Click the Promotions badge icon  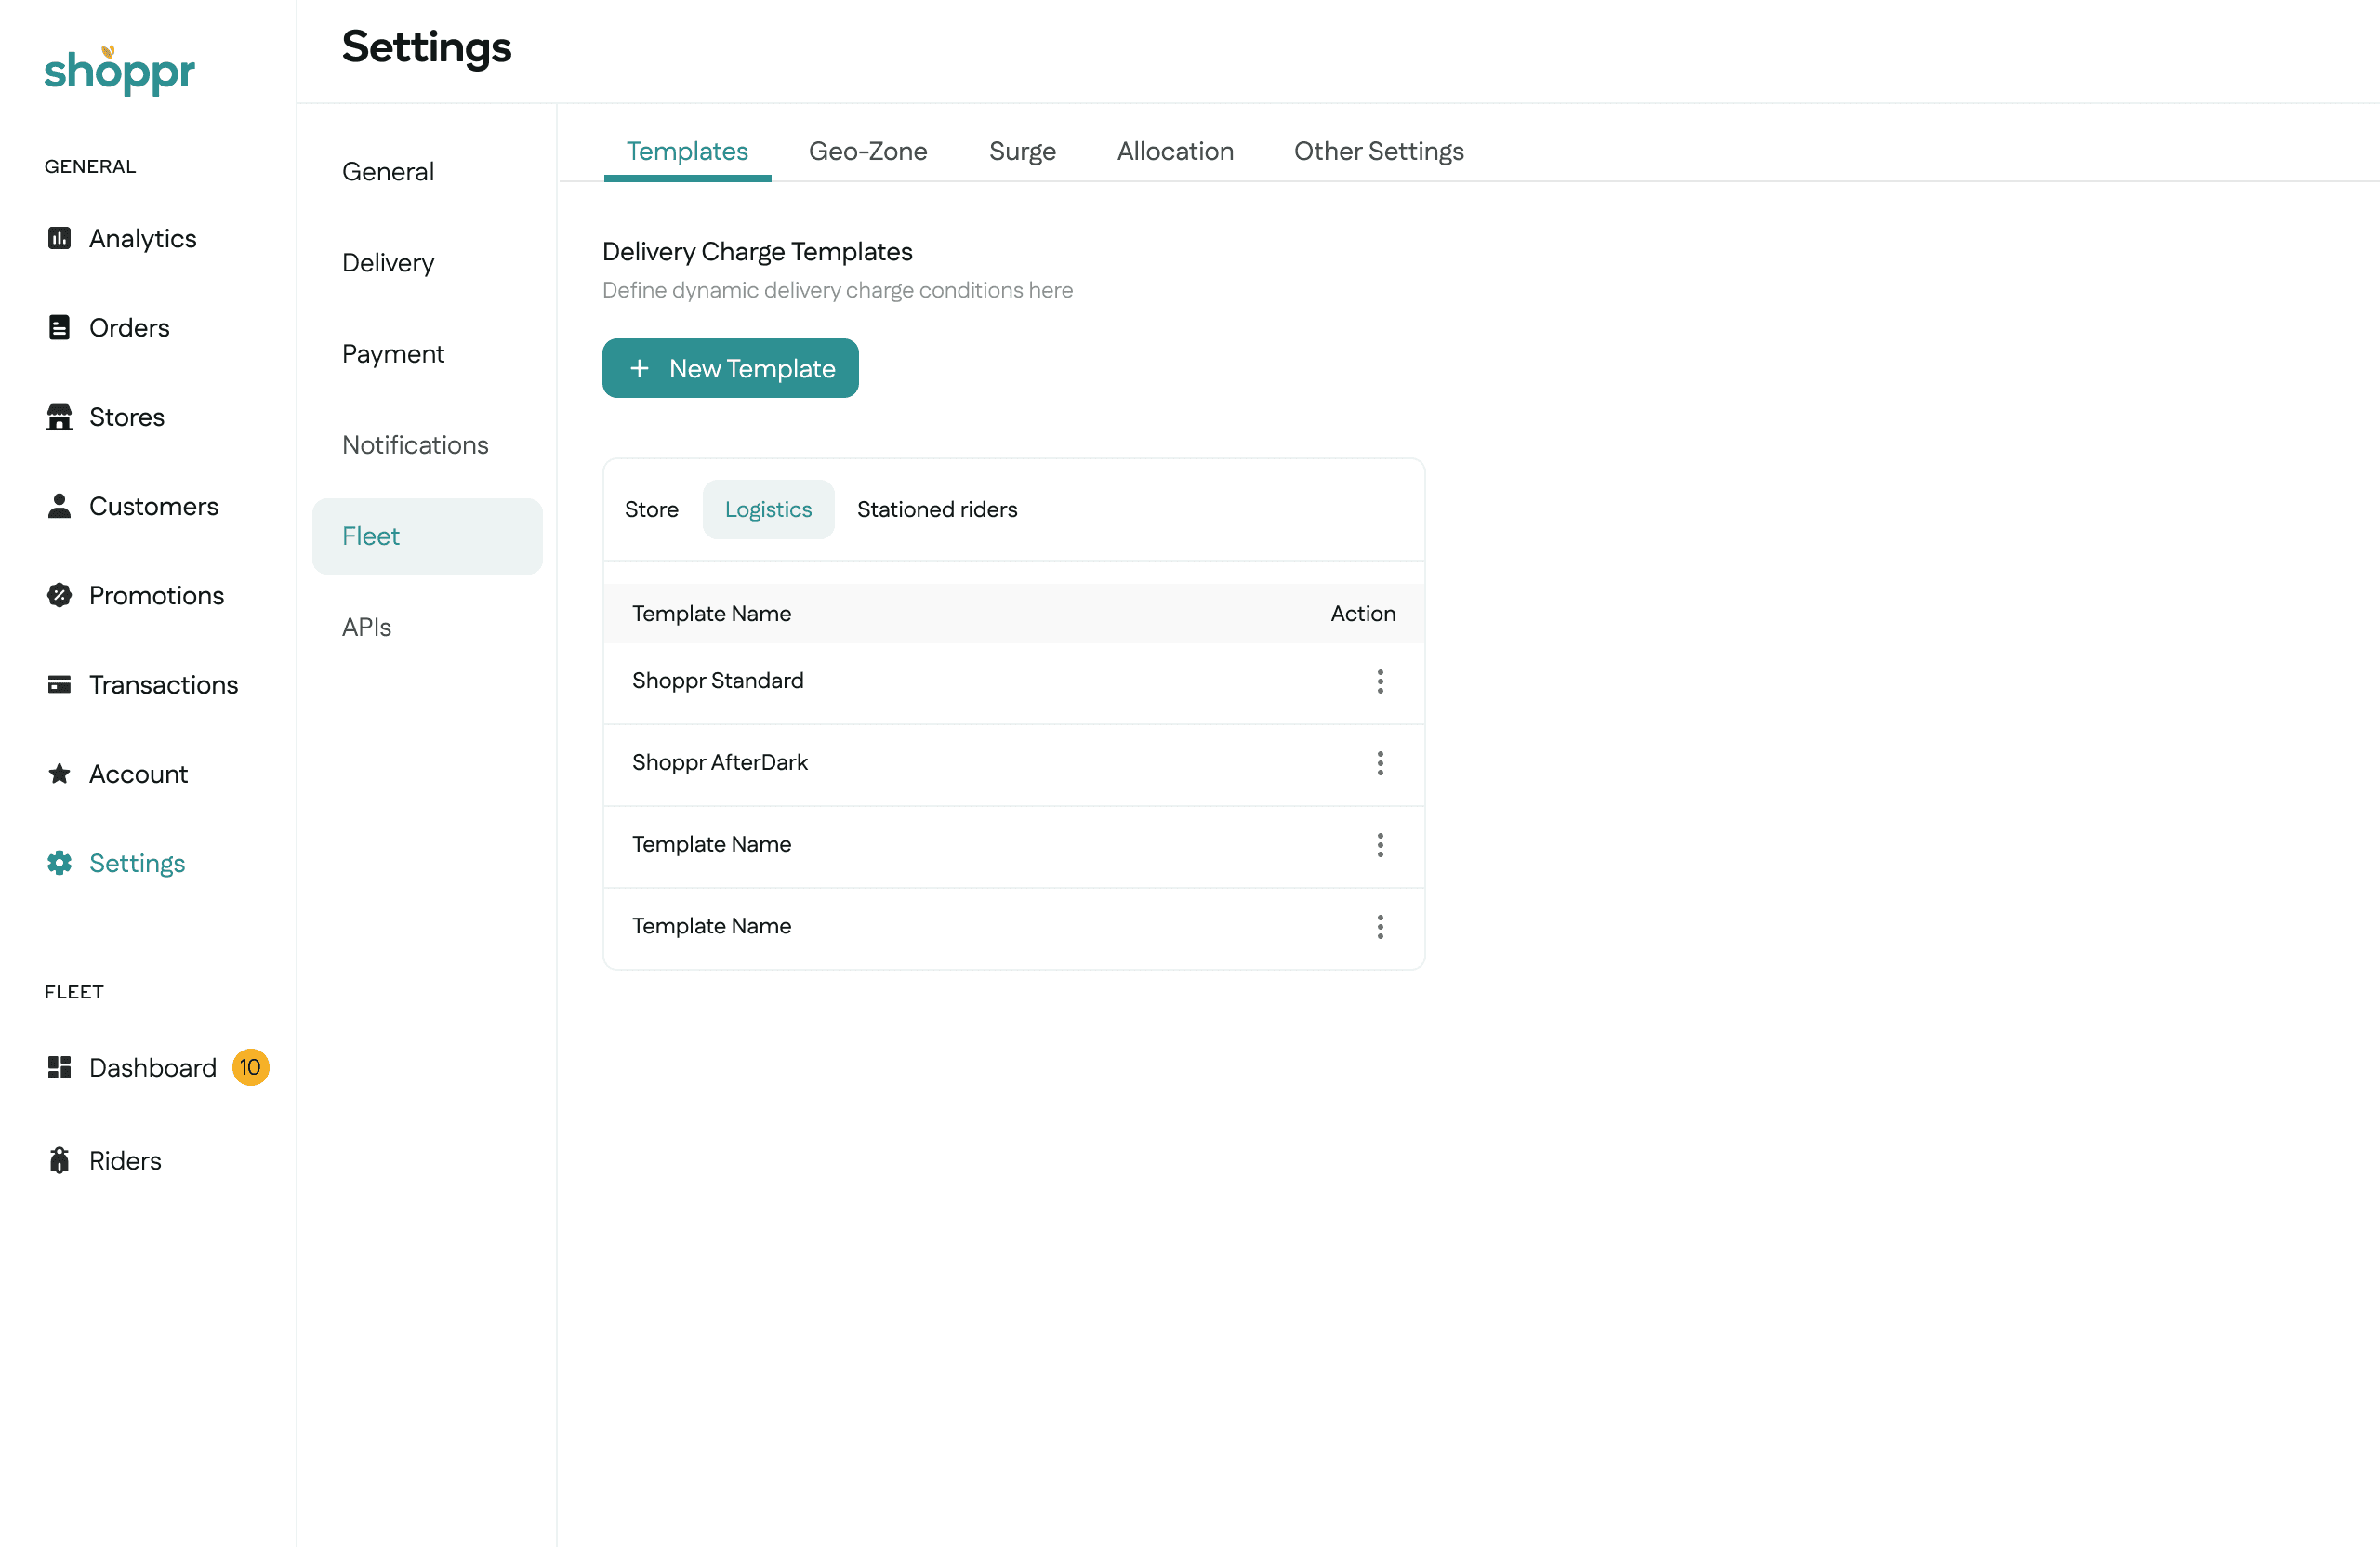point(59,595)
